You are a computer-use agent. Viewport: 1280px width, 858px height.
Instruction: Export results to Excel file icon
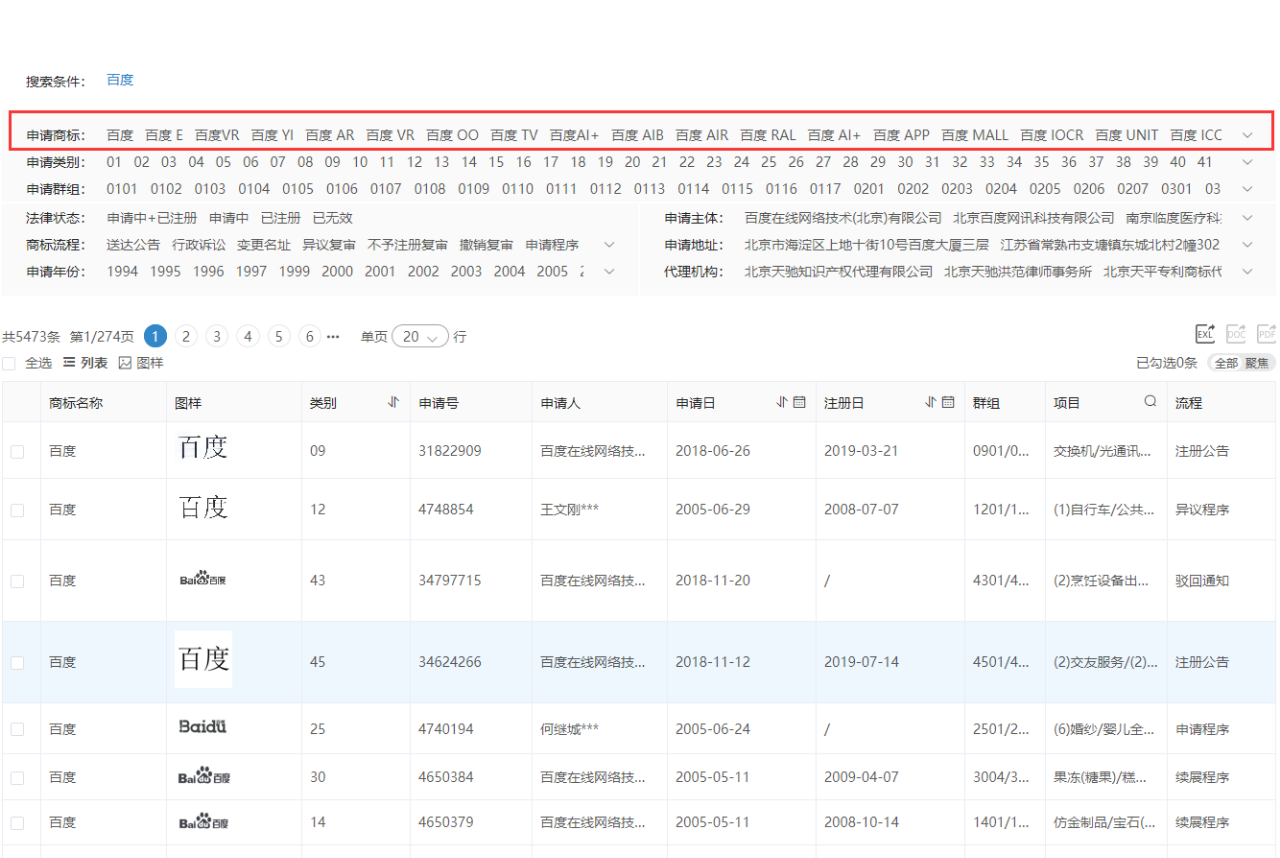1206,334
